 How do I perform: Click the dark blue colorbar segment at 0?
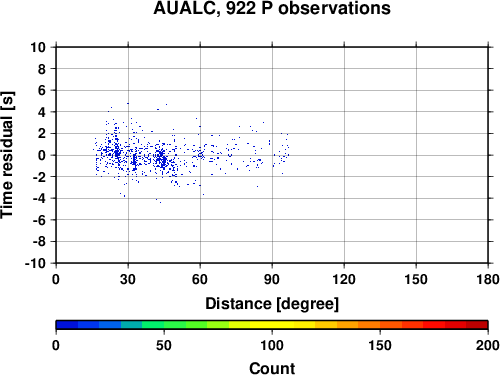click(67, 325)
